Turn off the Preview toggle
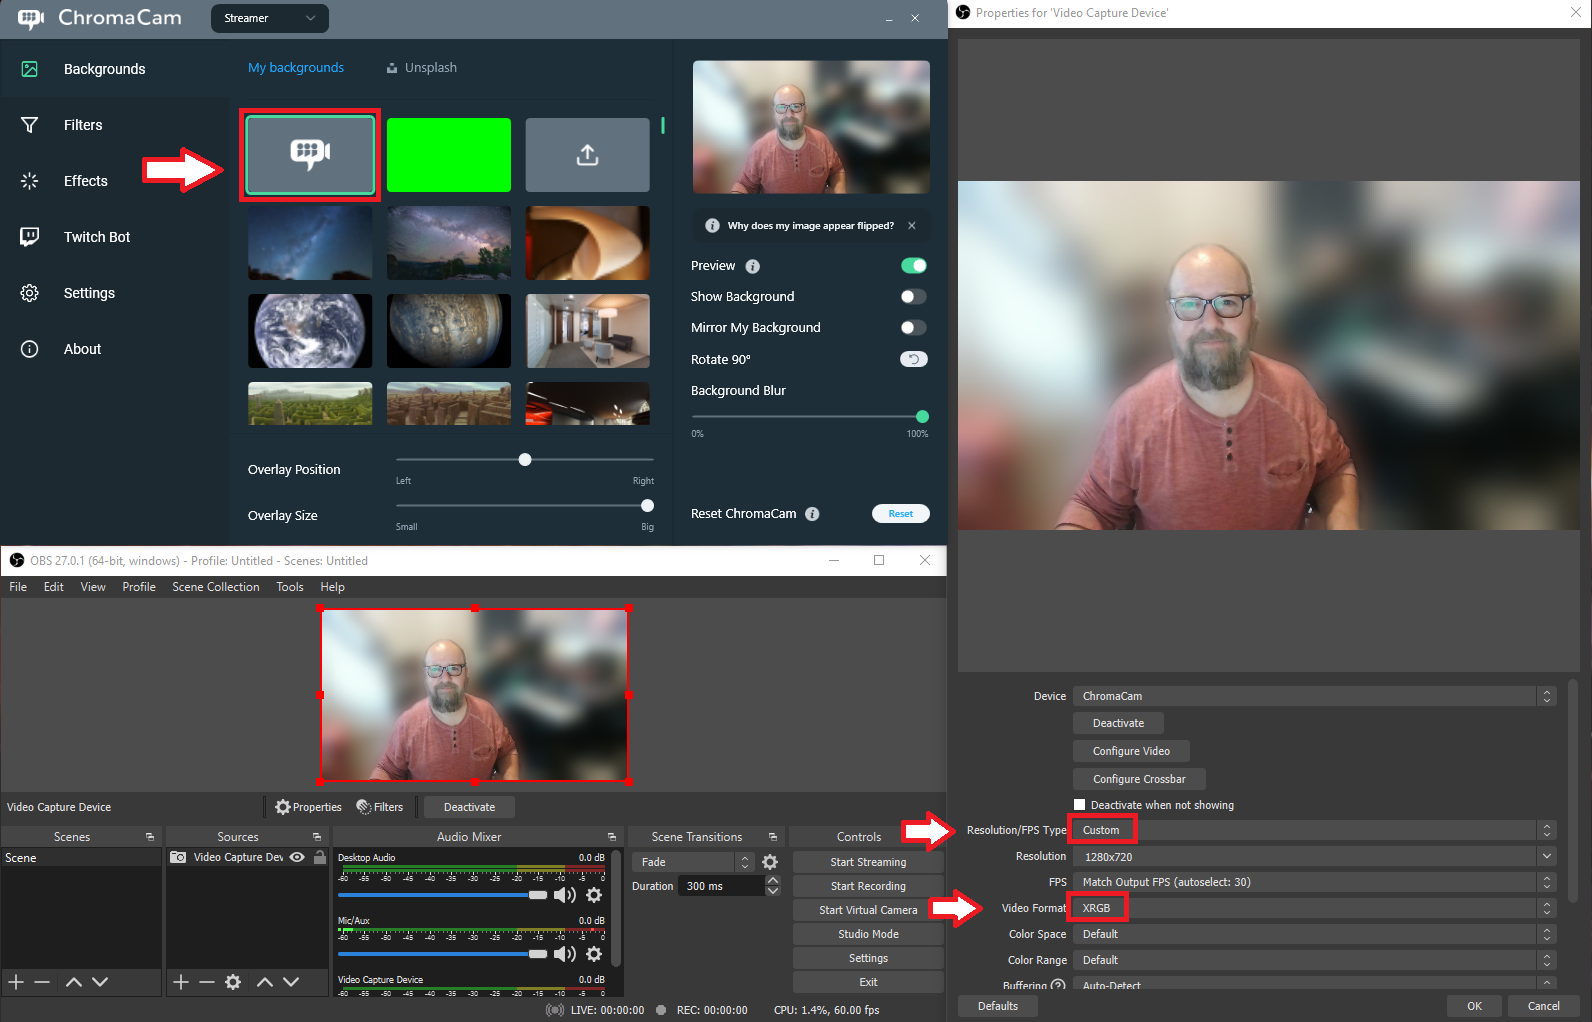This screenshot has width=1592, height=1022. (x=913, y=266)
